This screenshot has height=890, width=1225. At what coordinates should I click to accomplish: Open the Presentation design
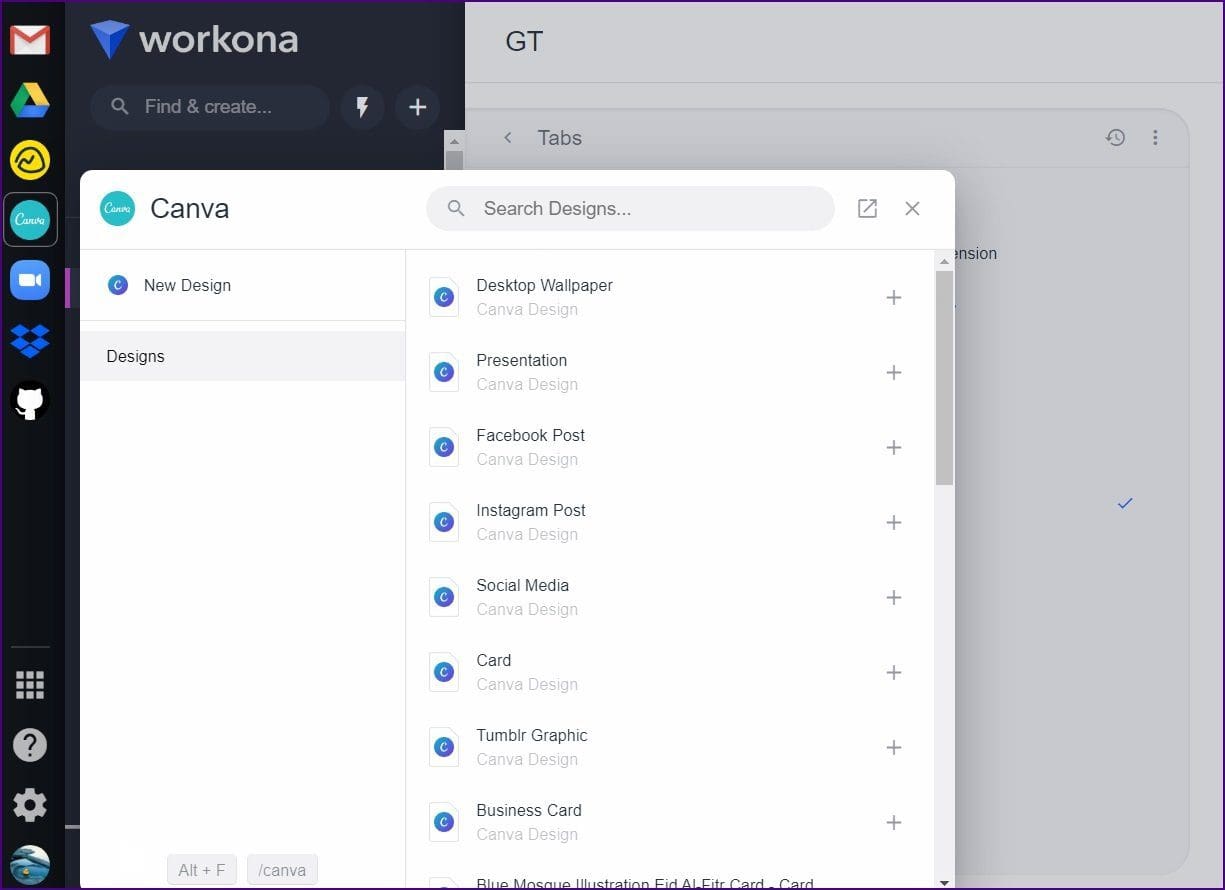coord(670,372)
